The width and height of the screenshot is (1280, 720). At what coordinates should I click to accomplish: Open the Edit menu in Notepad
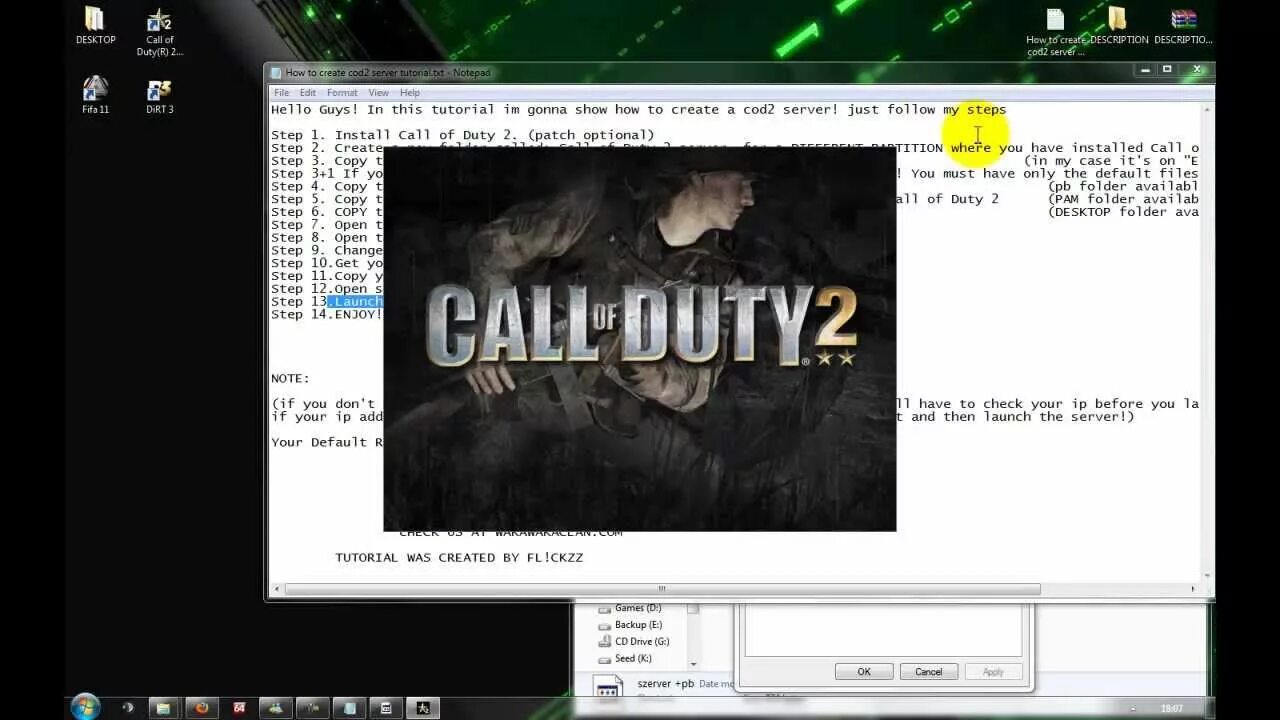308,93
